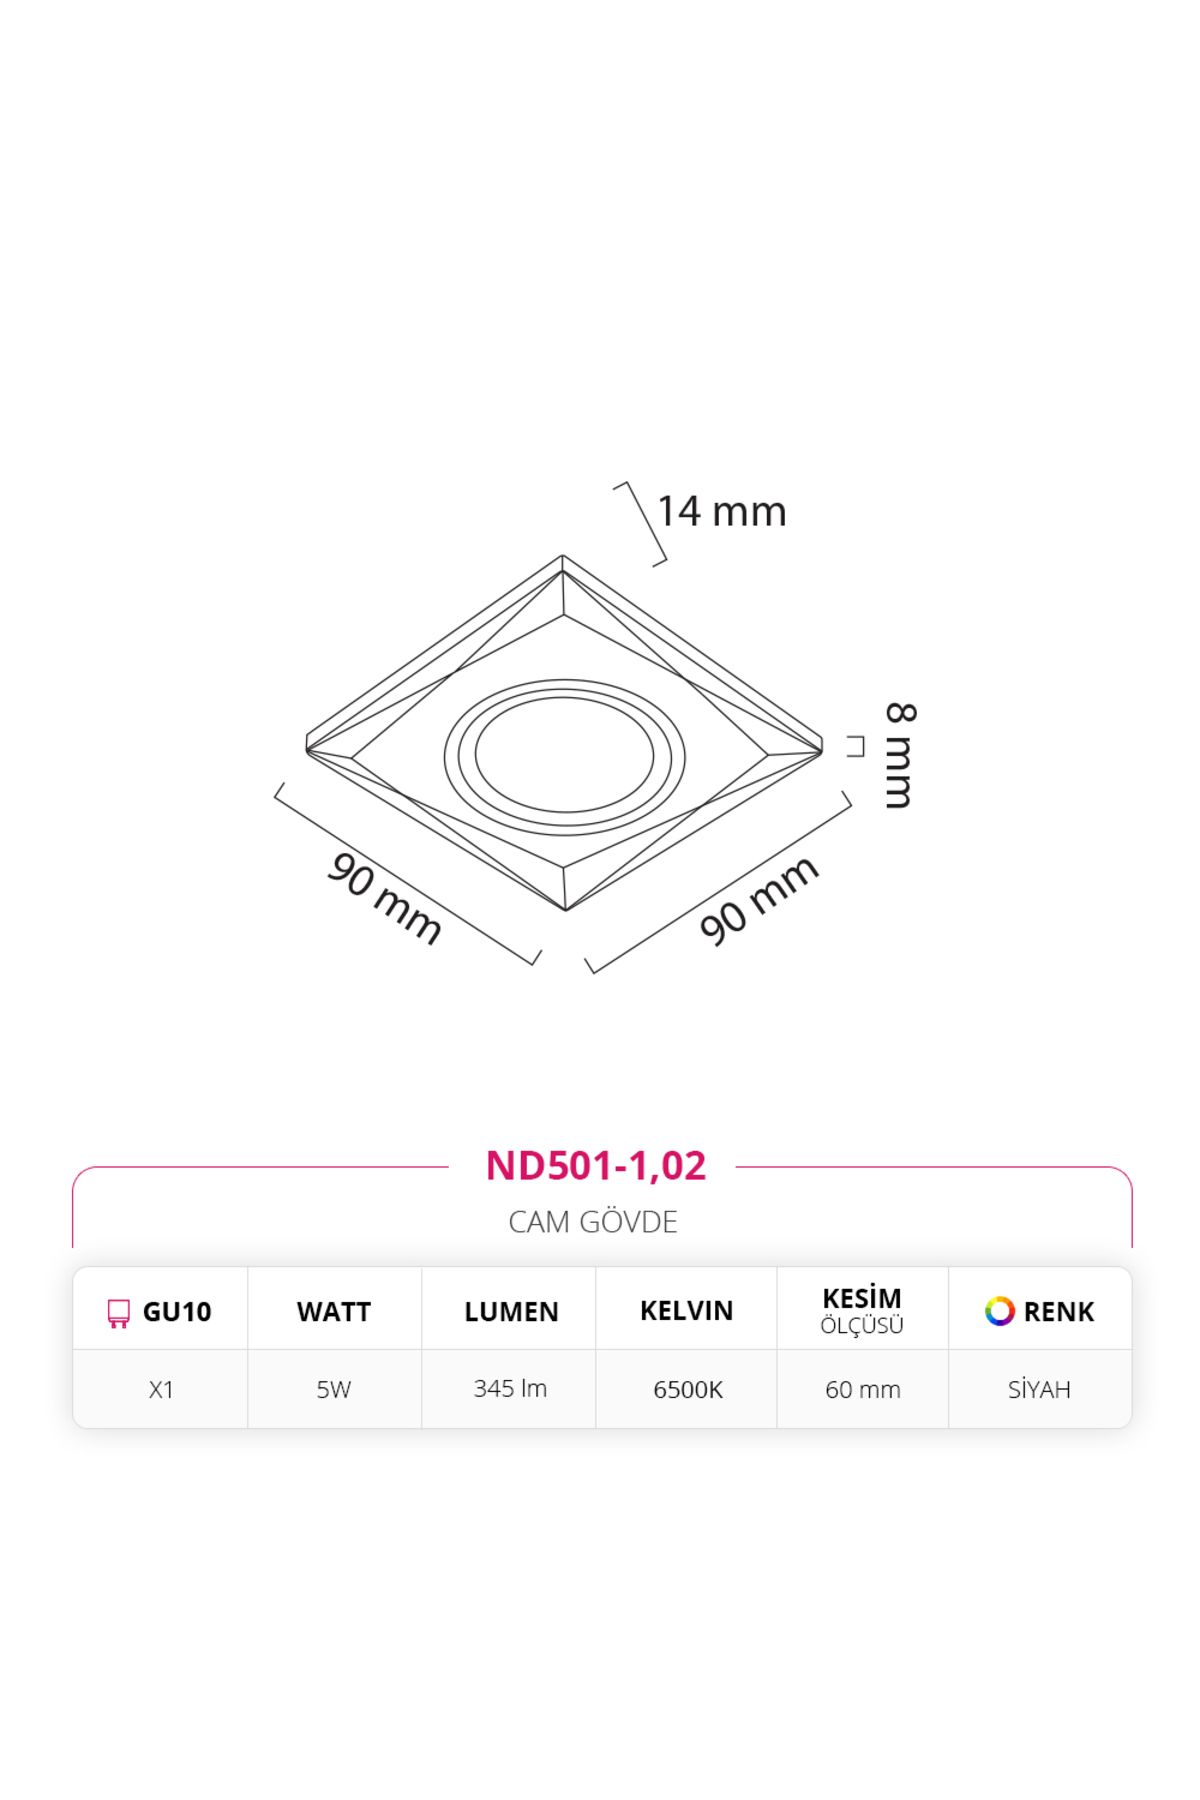The width and height of the screenshot is (1200, 1800).
Task: Select the ND501-1,02 product code title
Action: click(x=596, y=1165)
